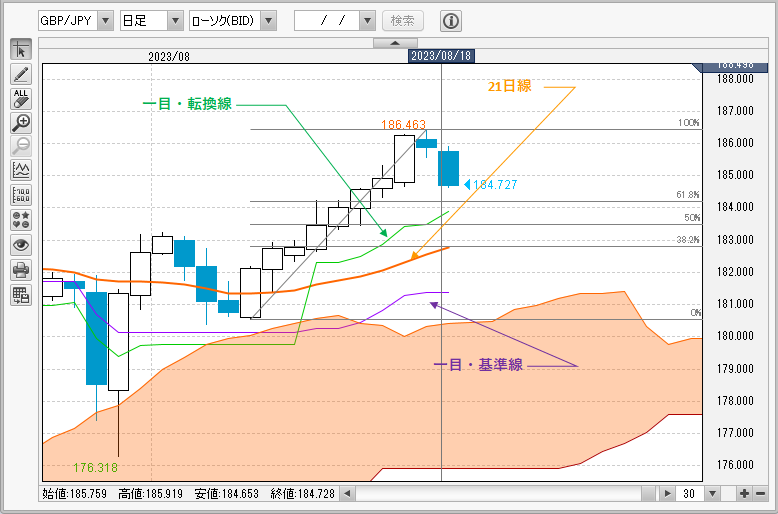Click the 176.318 low price label
This screenshot has width=778, height=514.
(x=95, y=467)
